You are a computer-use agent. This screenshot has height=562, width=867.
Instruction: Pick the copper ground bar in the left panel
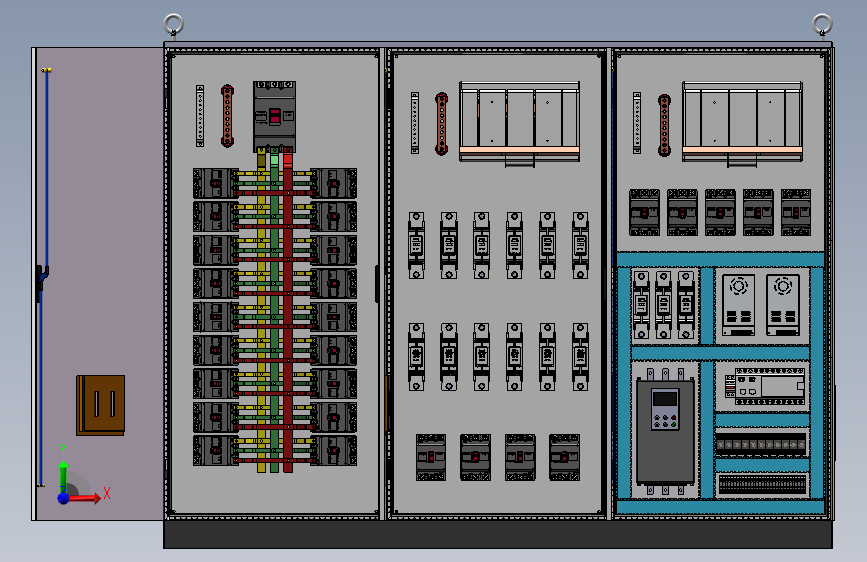click(227, 116)
